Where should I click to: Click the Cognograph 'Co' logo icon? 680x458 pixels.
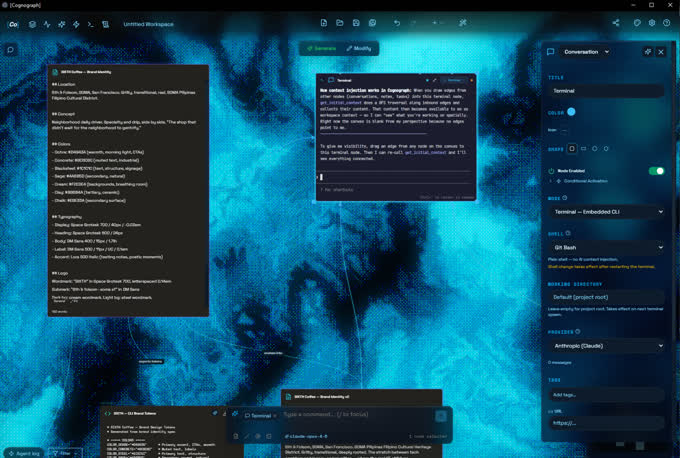[x=13, y=24]
